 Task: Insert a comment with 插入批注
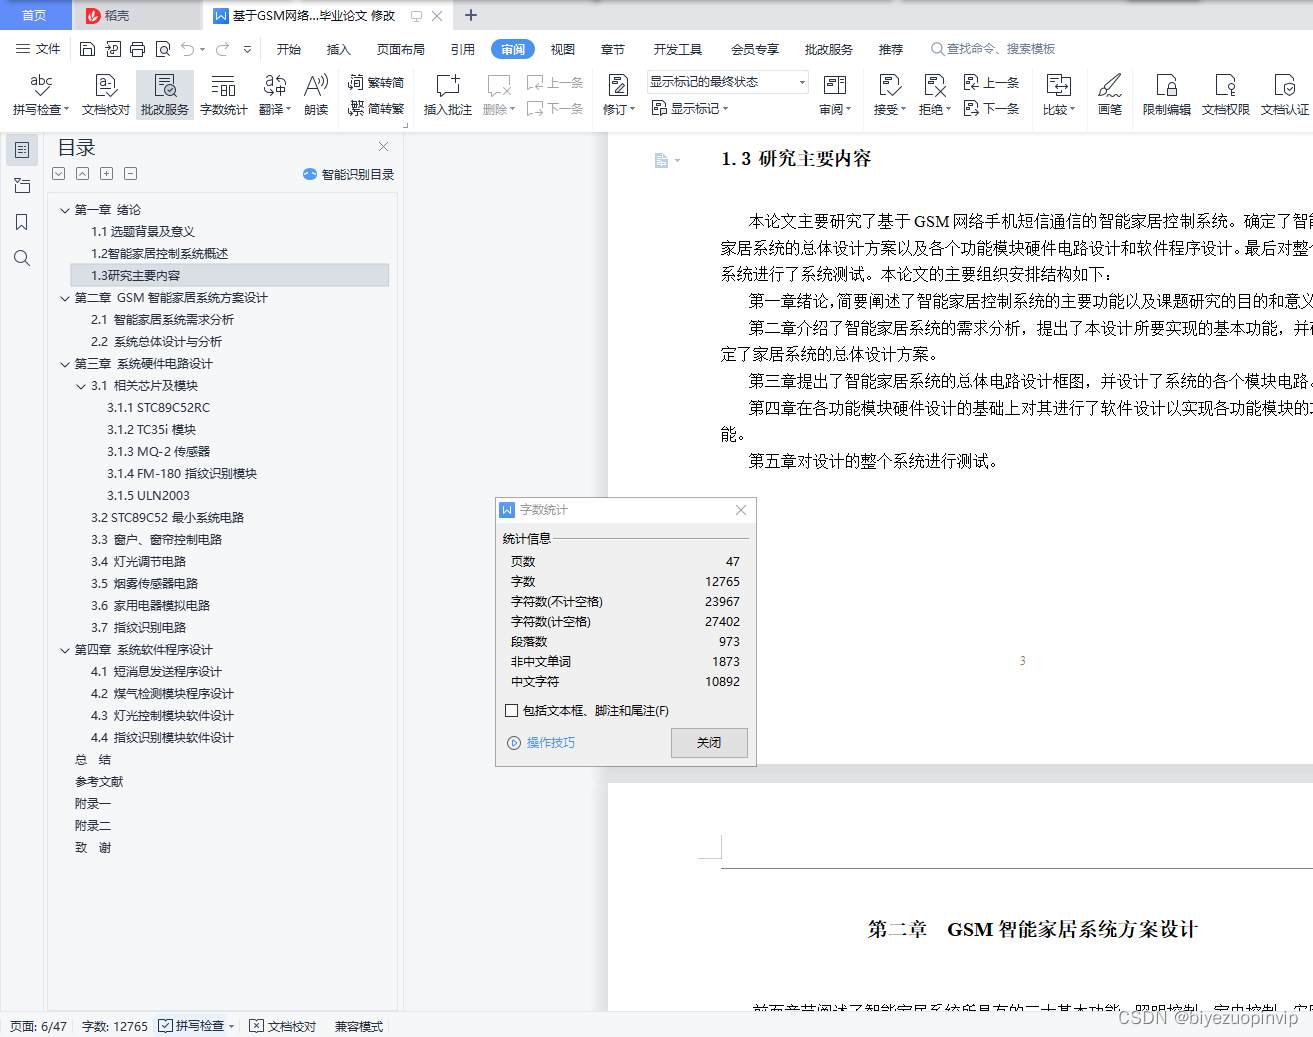(446, 94)
